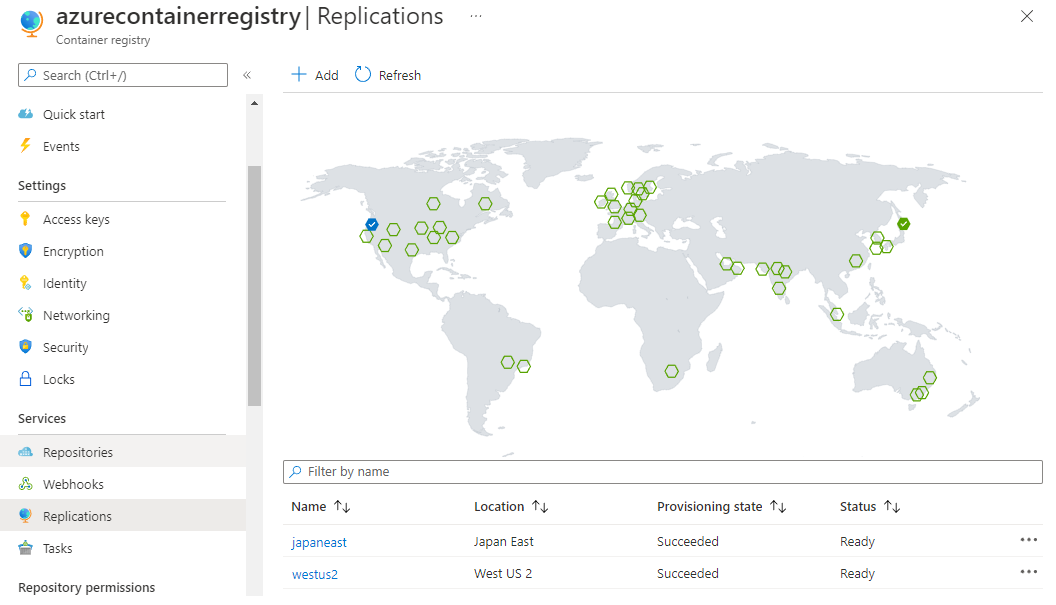Image resolution: width=1056 pixels, height=605 pixels.
Task: Click the circular Refresh arrow icon
Action: coord(363,74)
